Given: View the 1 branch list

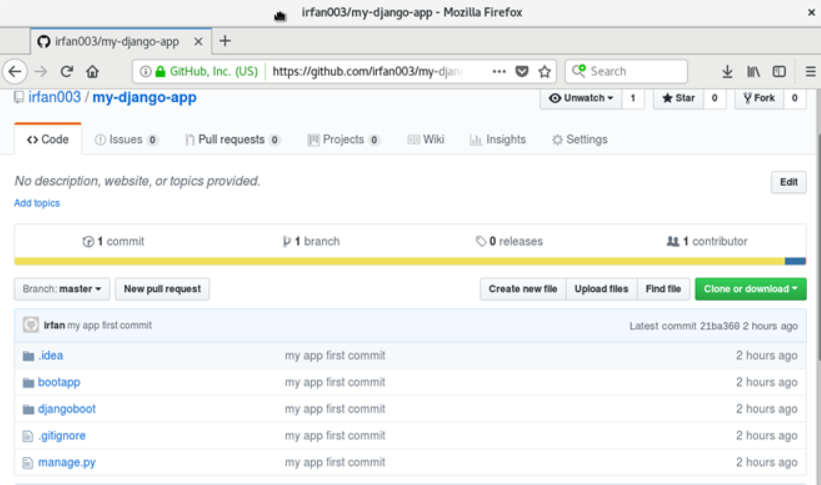Looking at the screenshot, I should (311, 241).
